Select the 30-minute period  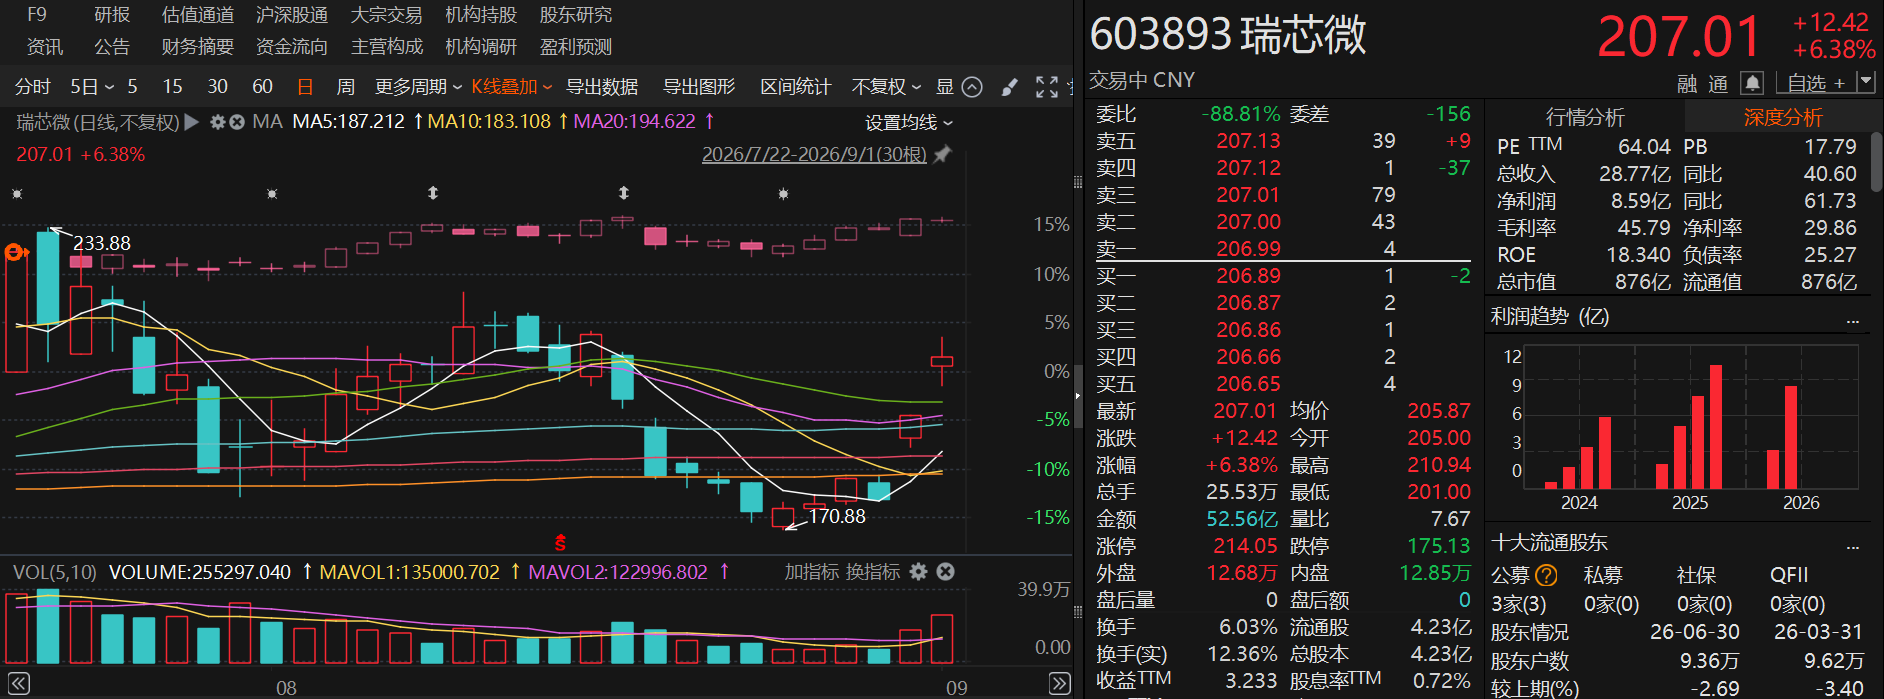click(x=218, y=87)
